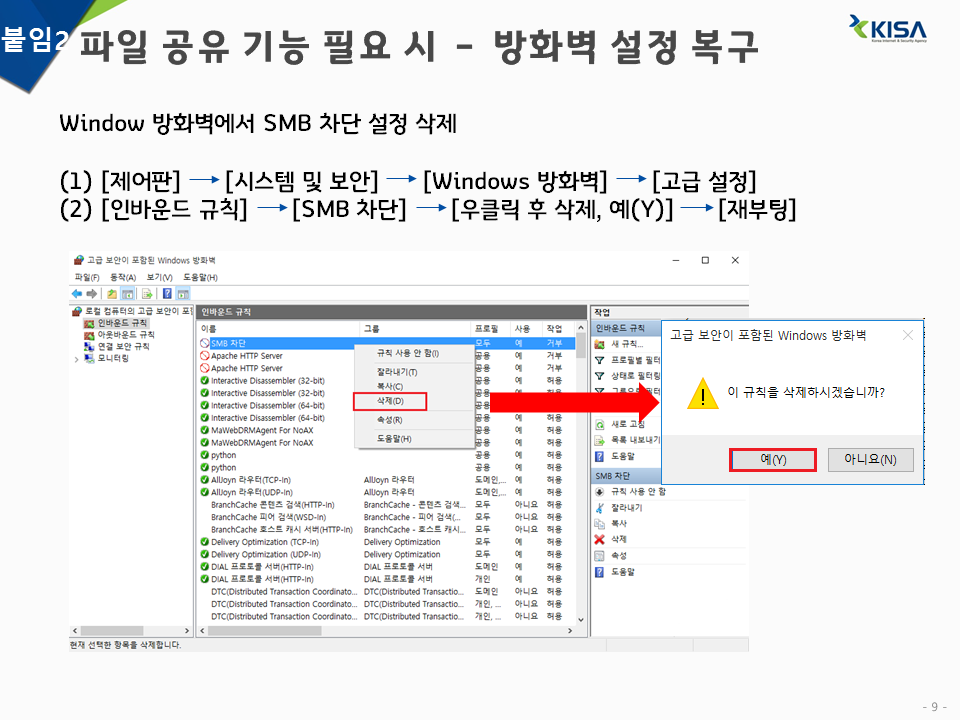Select the AllJoyn 라우터(UDP-In) rule
The image size is (960, 720).
tap(386, 492)
